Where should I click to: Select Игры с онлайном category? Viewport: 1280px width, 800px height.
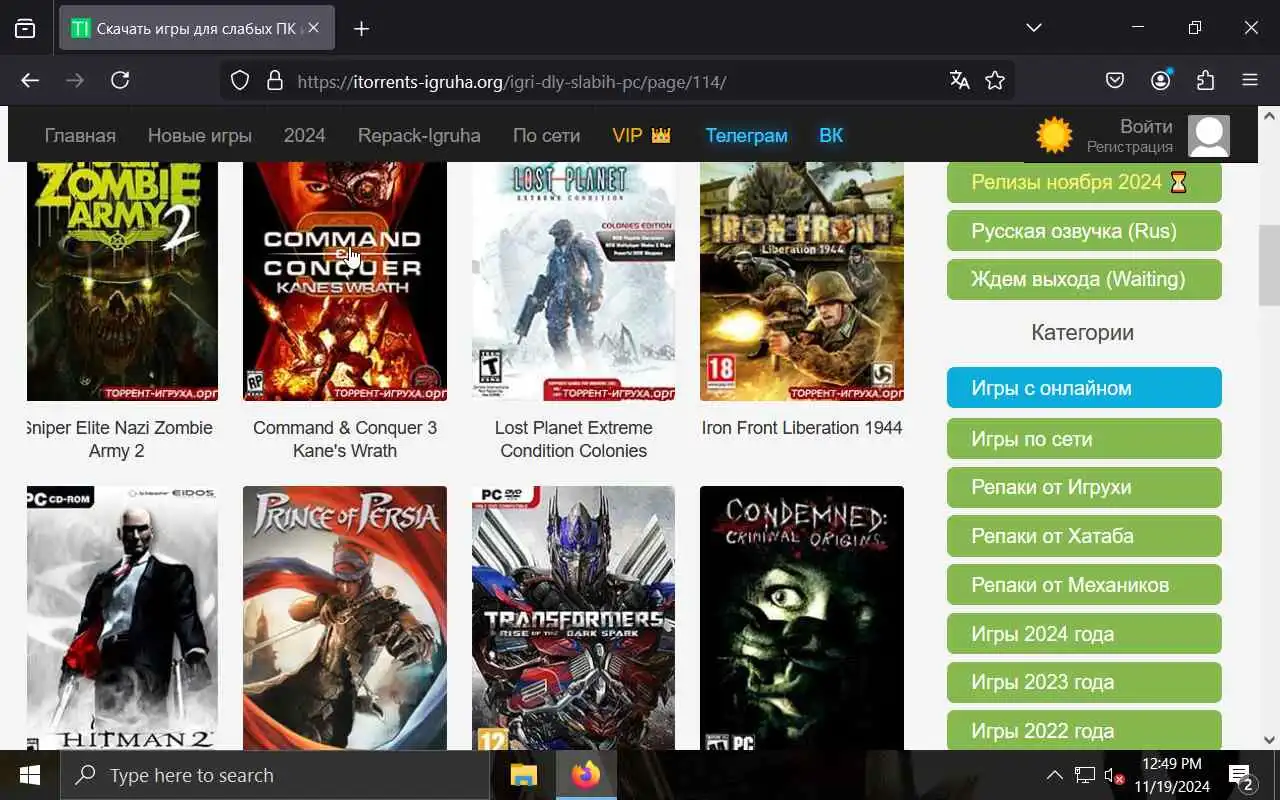[1084, 388]
